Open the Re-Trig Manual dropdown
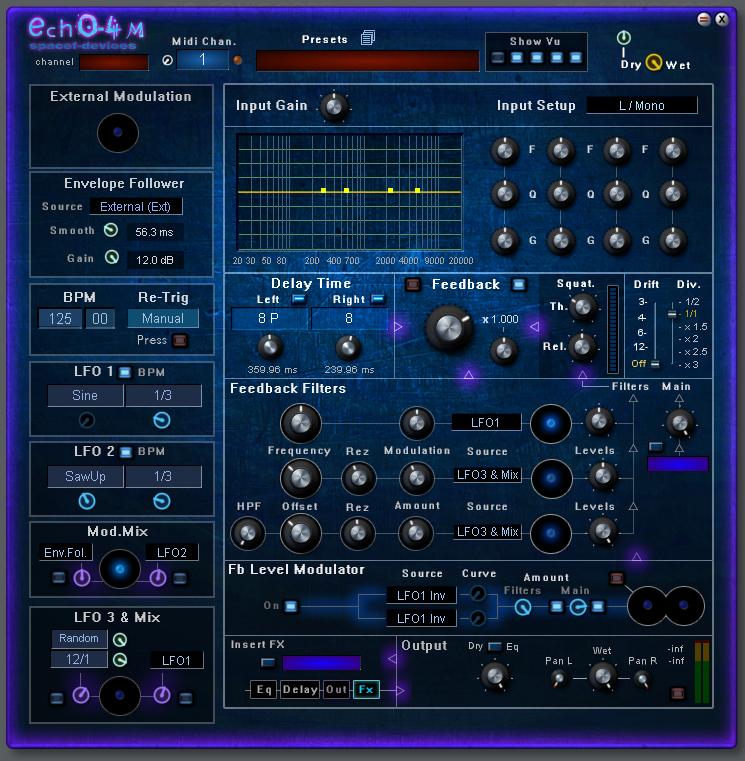Image resolution: width=745 pixels, height=761 pixels. (x=163, y=318)
